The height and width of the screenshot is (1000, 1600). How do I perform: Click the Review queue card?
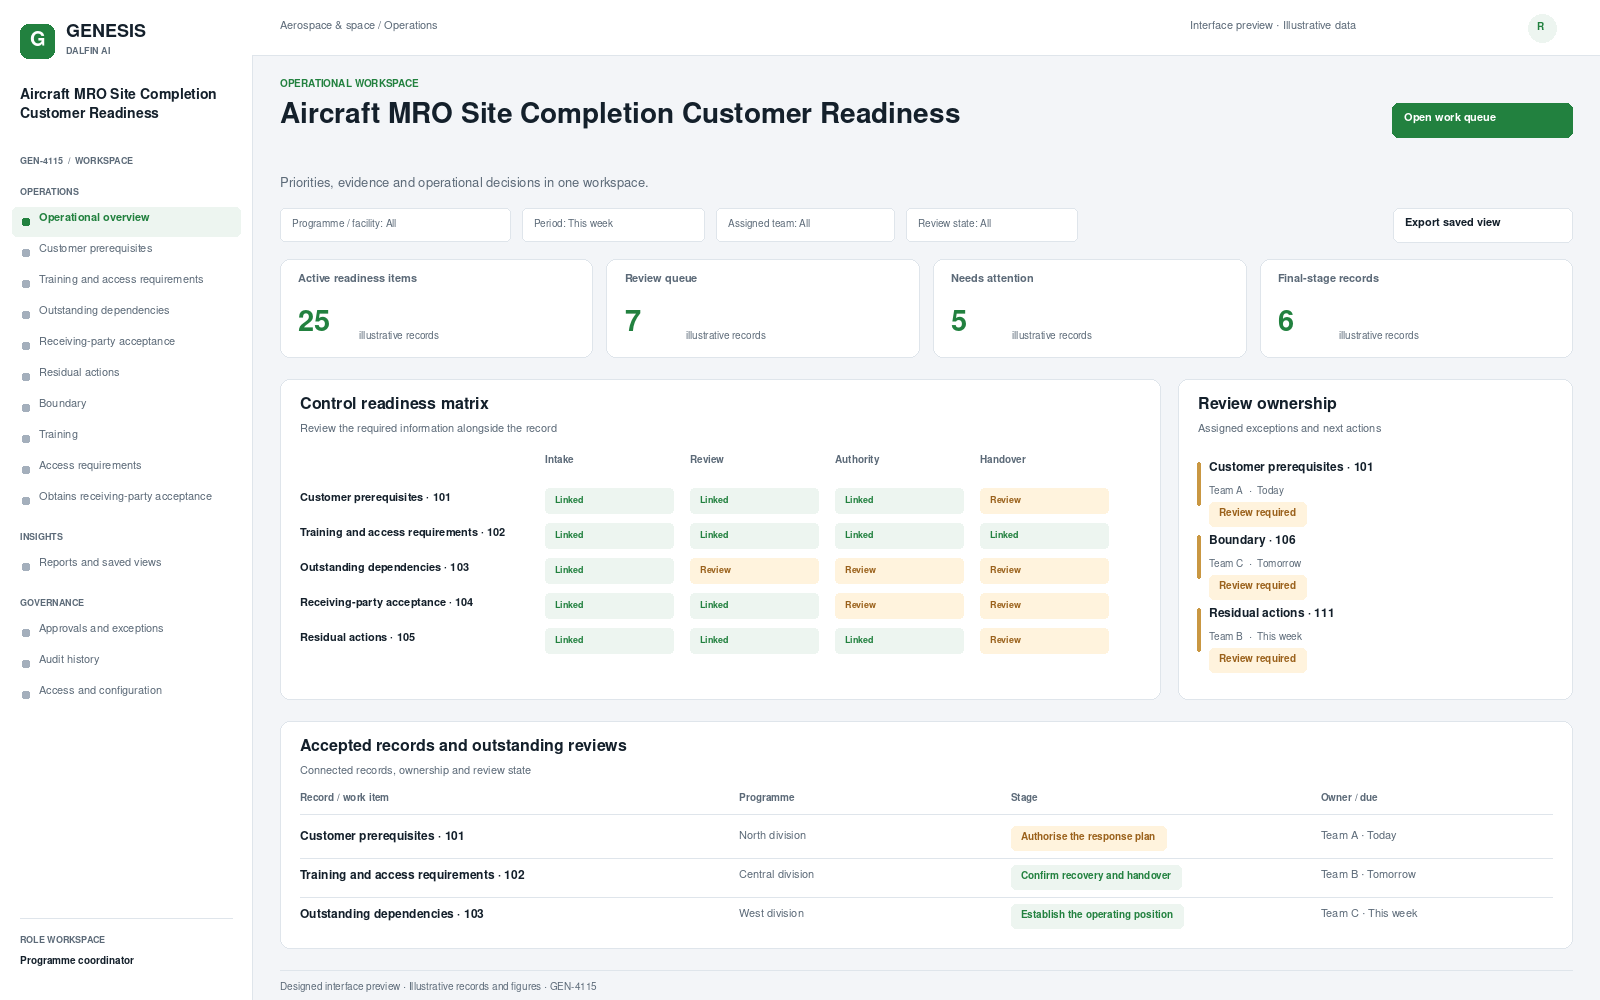pos(763,308)
